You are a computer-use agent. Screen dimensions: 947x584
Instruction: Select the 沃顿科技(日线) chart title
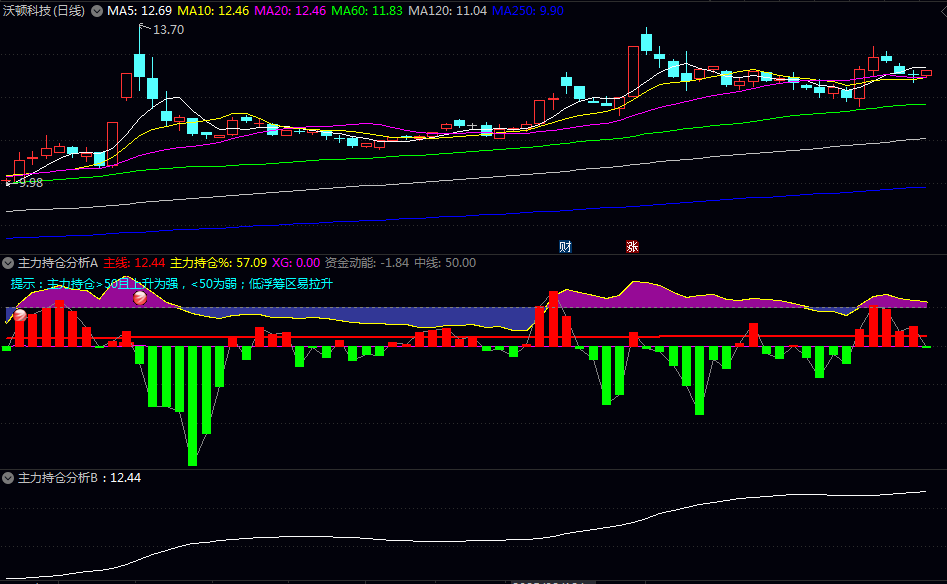(44, 11)
